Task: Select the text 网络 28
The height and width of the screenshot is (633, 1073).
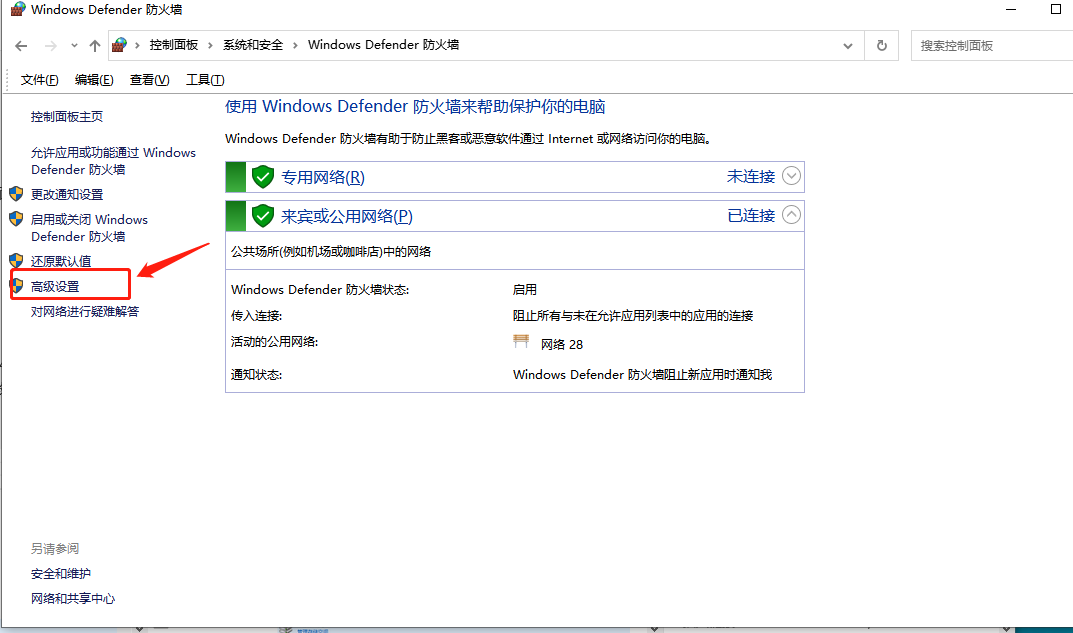Action: tap(562, 344)
